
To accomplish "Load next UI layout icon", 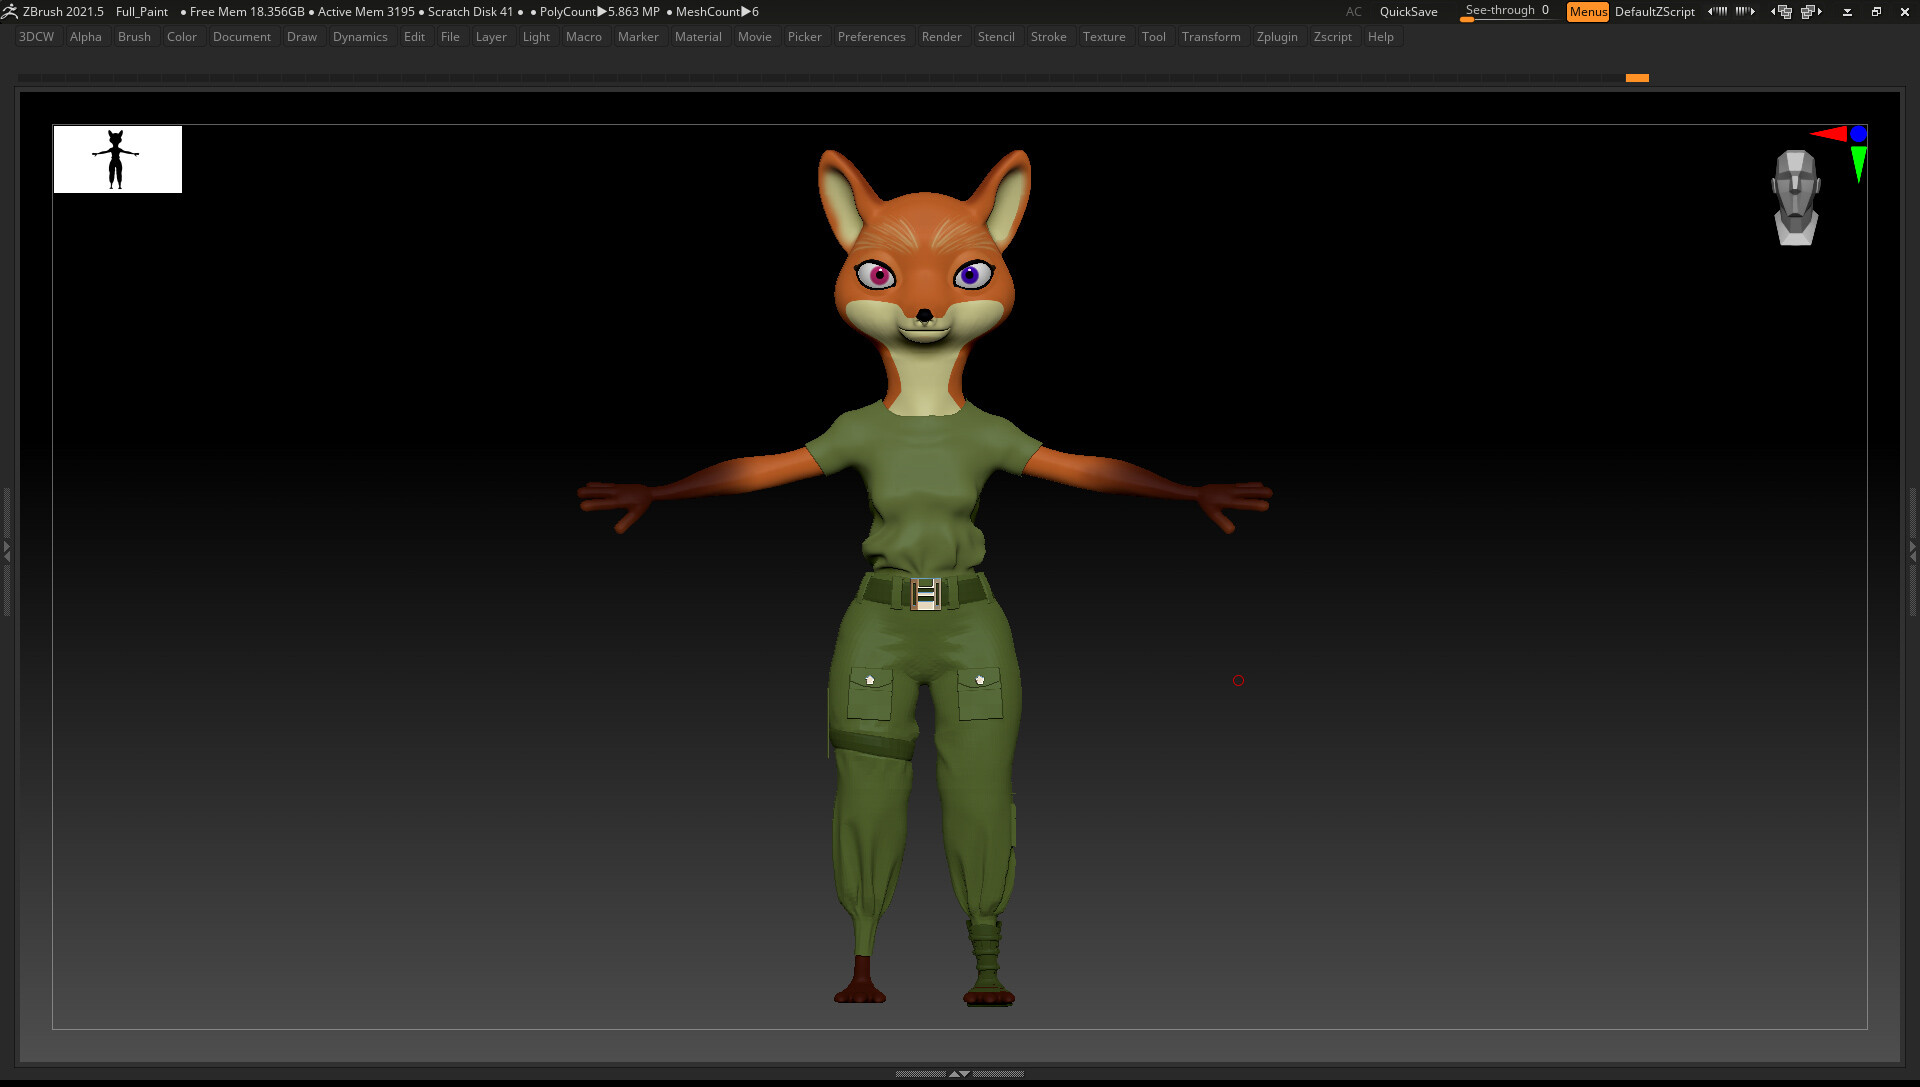I will pyautogui.click(x=1811, y=11).
